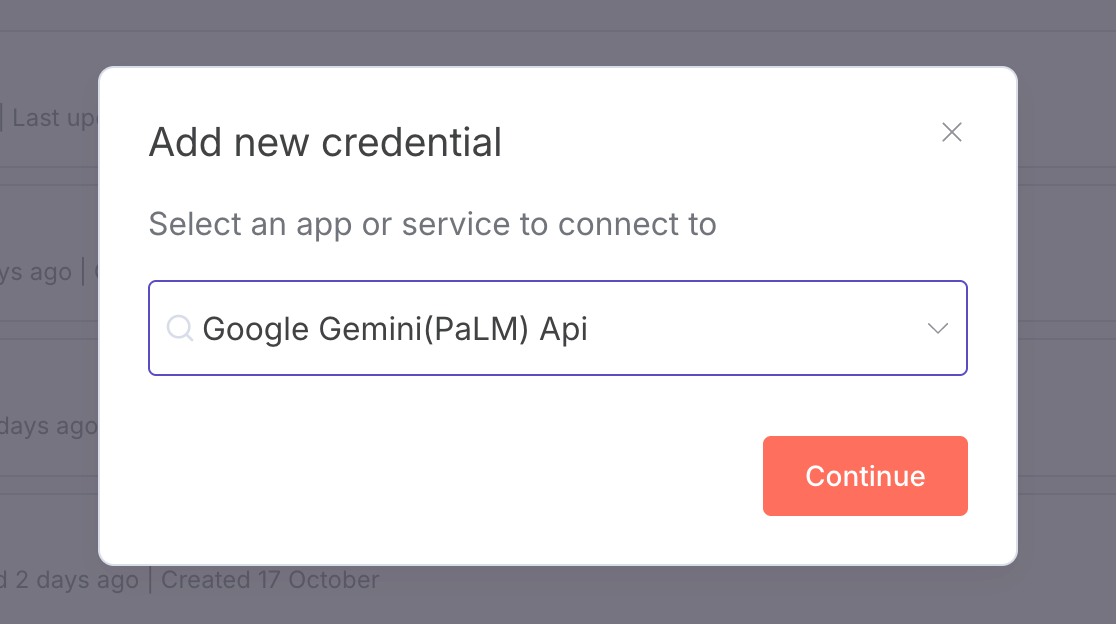Click the word "Google" in the service field
This screenshot has height=624, width=1116.
(x=257, y=328)
